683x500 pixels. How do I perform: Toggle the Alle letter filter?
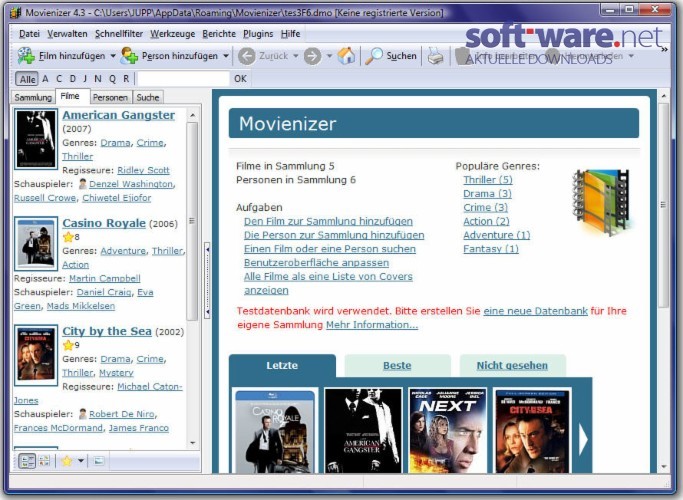pos(27,79)
